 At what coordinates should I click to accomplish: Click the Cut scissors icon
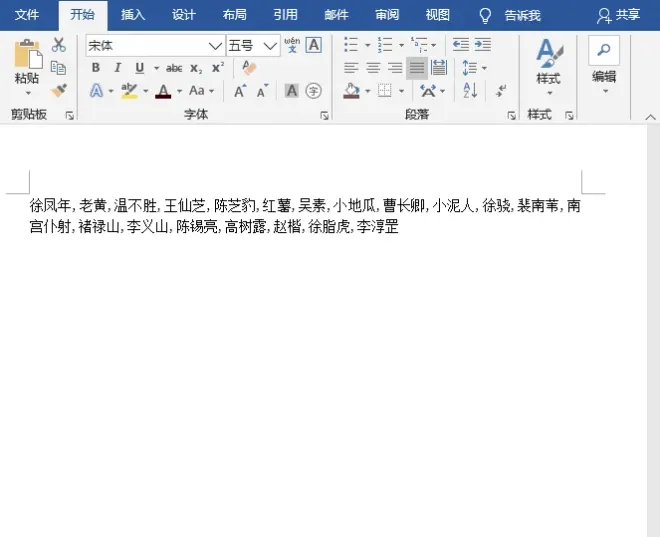pyautogui.click(x=59, y=45)
